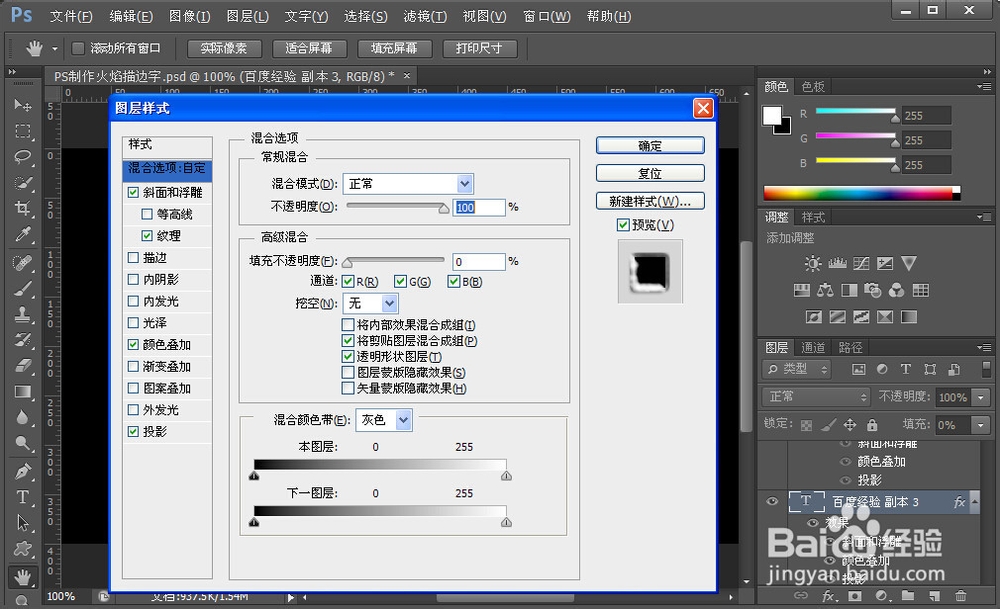Select the Eyedropper tool
Screen dimensions: 1000x609
pos(23,235)
